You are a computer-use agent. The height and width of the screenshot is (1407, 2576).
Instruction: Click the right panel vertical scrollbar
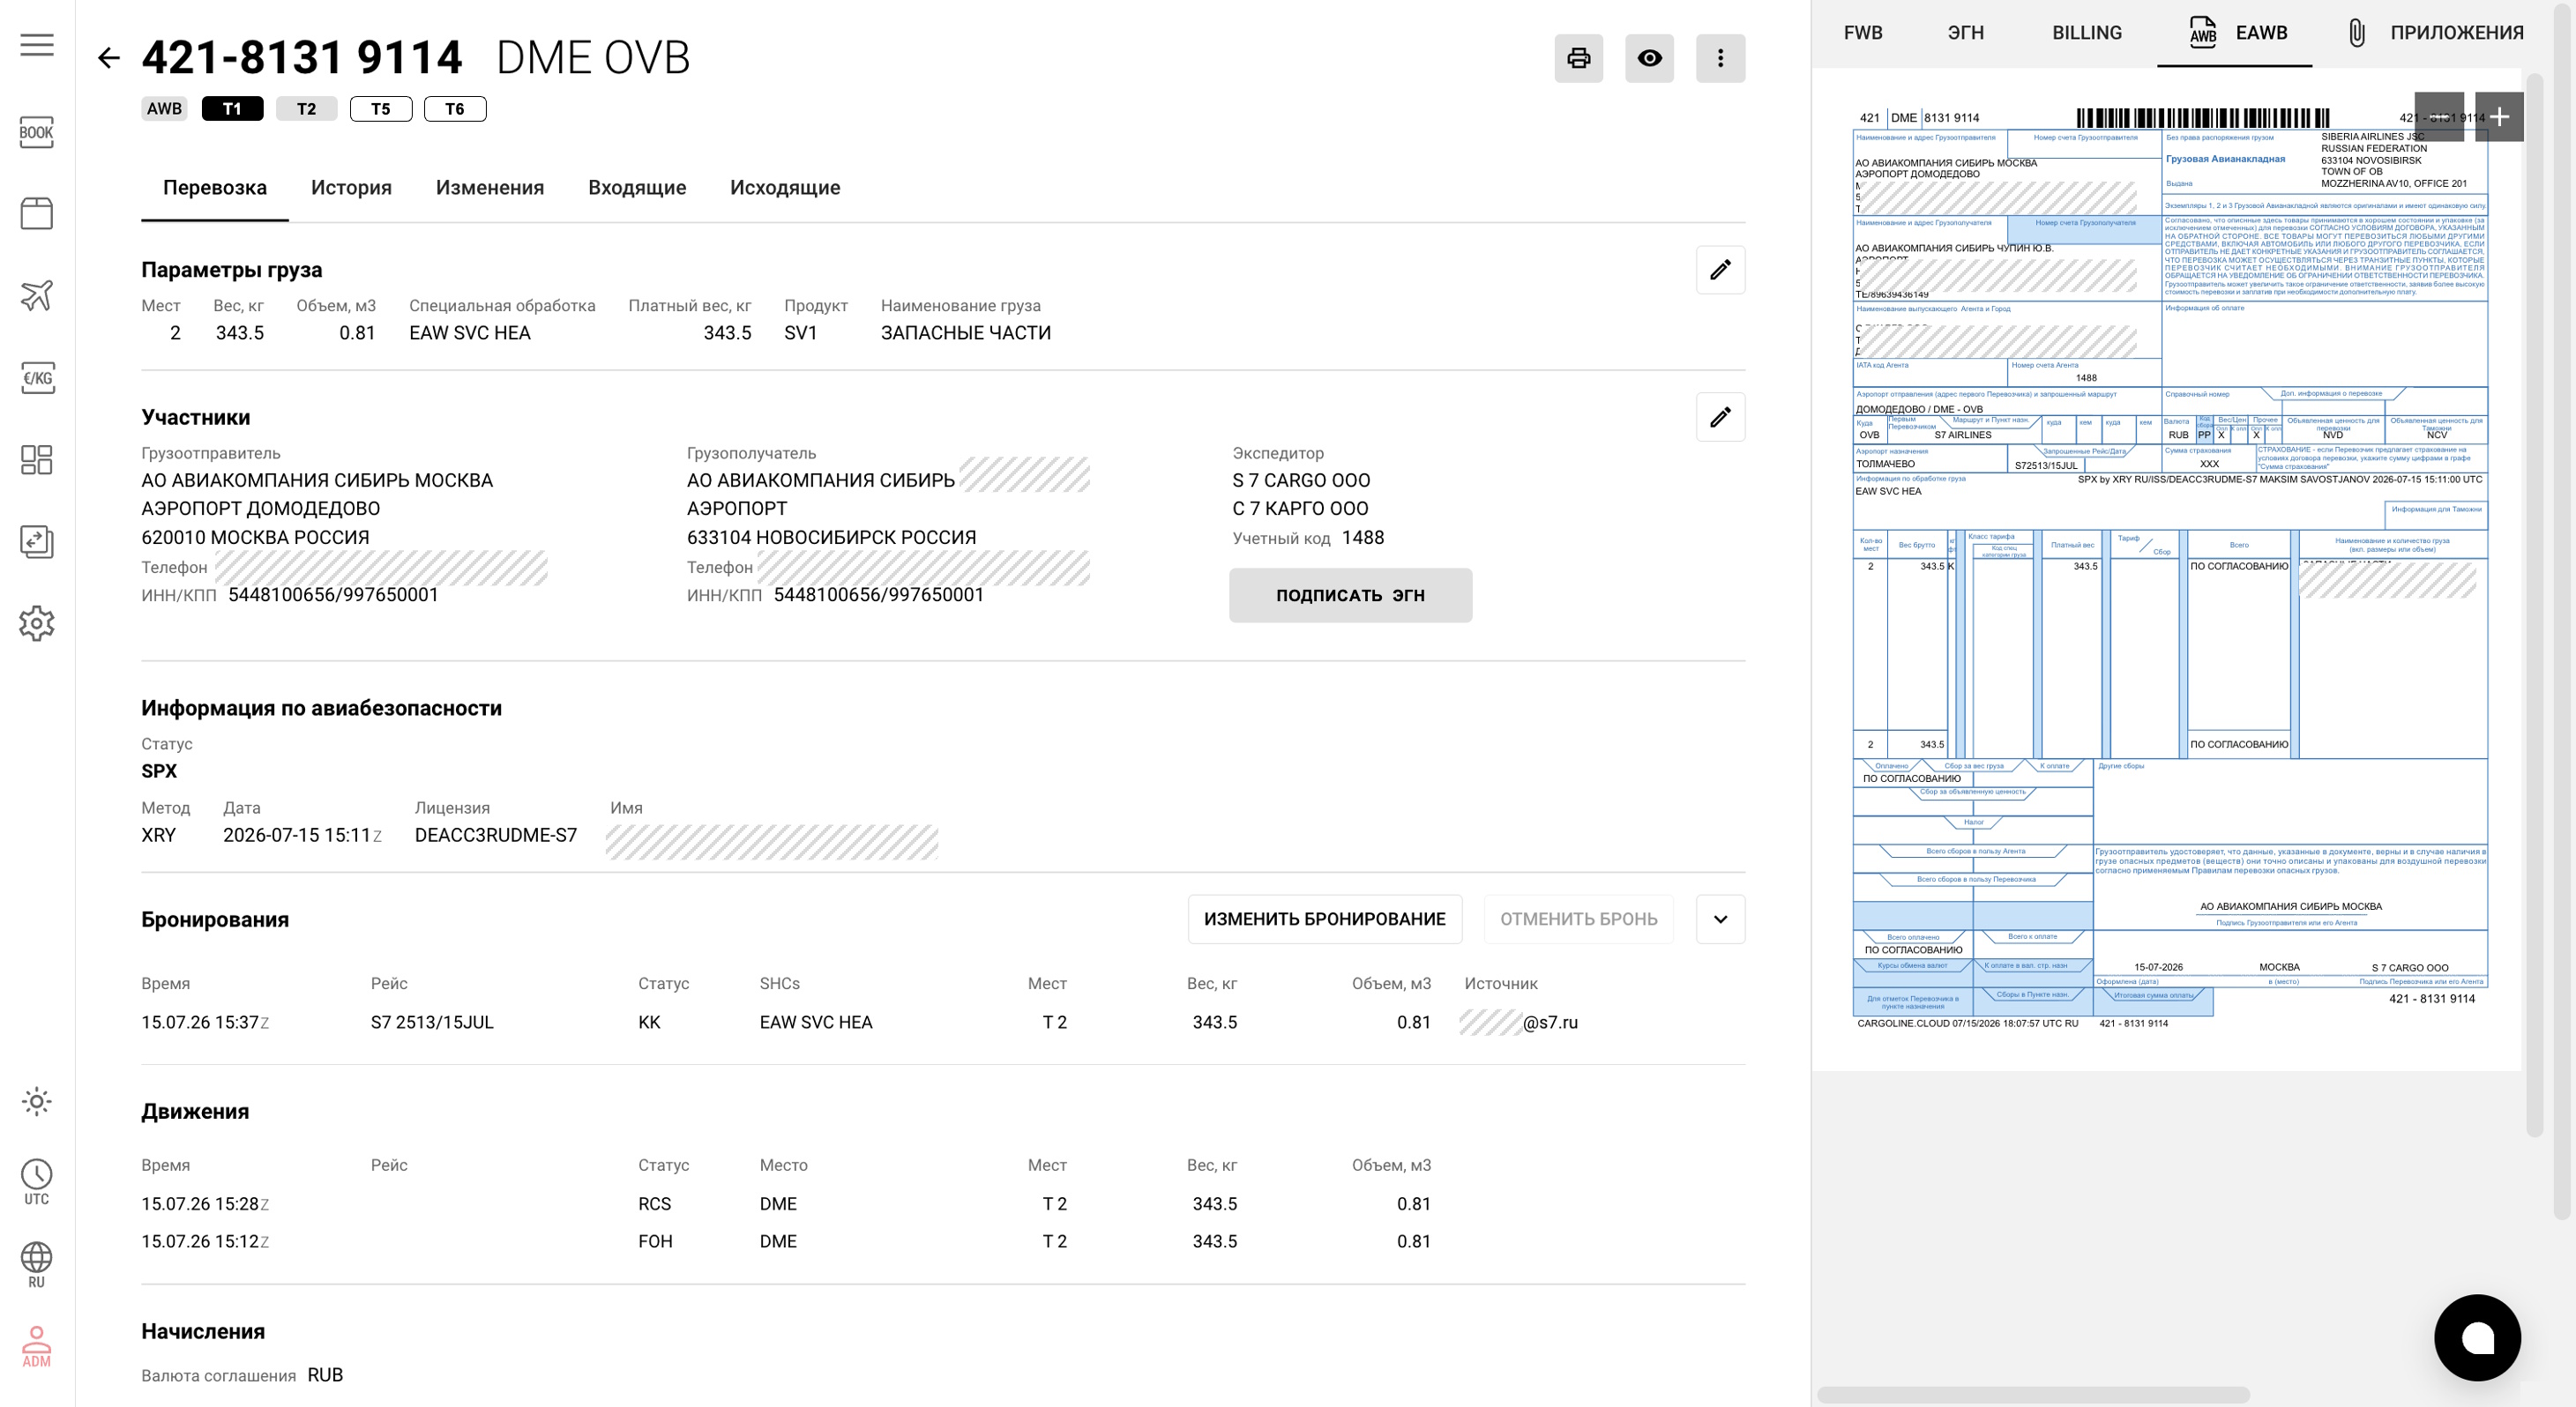(2534, 605)
